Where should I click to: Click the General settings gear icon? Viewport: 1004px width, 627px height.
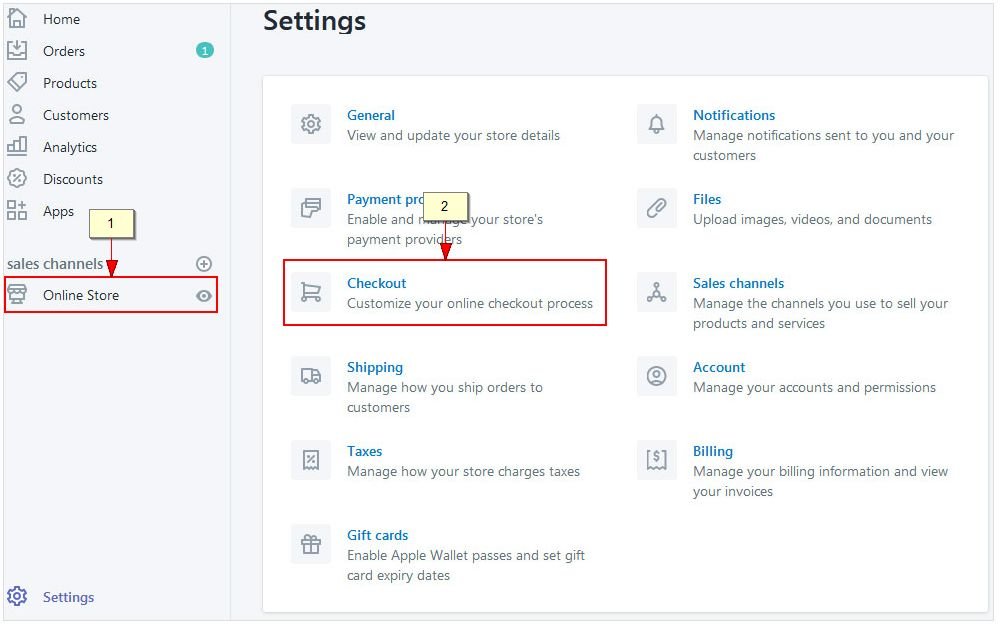pyautogui.click(x=311, y=125)
